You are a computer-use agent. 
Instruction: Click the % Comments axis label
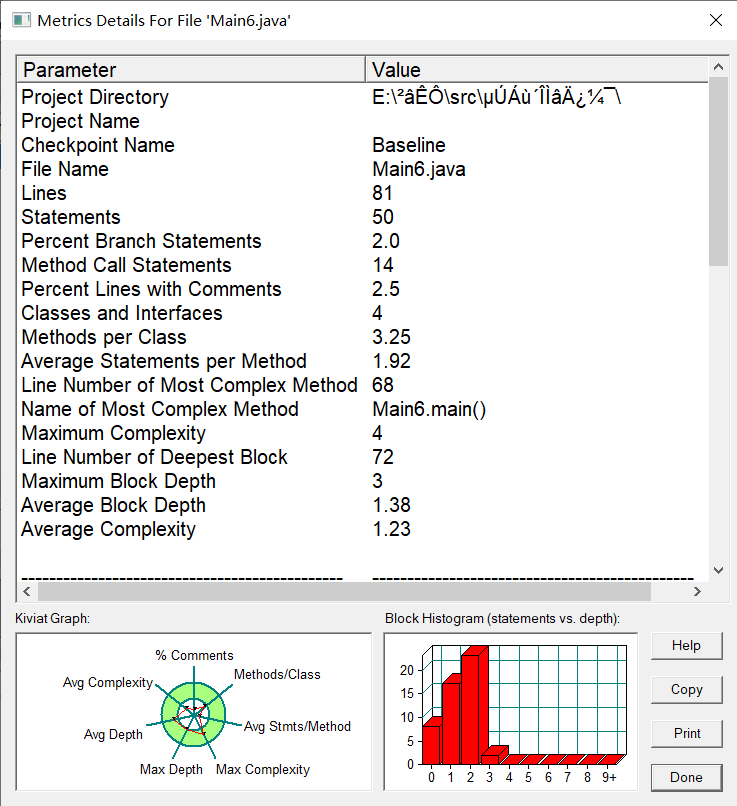[194, 655]
